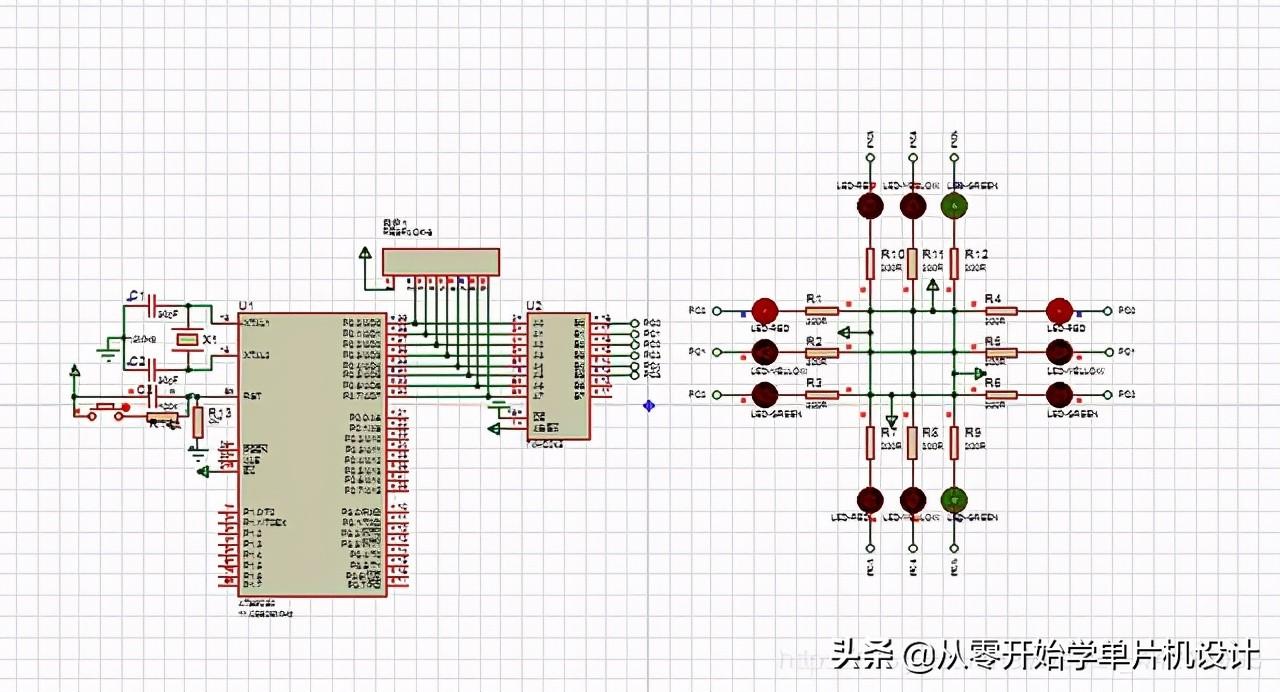The image size is (1280, 692).
Task: Click the U2 reference label
Action: click(x=535, y=306)
